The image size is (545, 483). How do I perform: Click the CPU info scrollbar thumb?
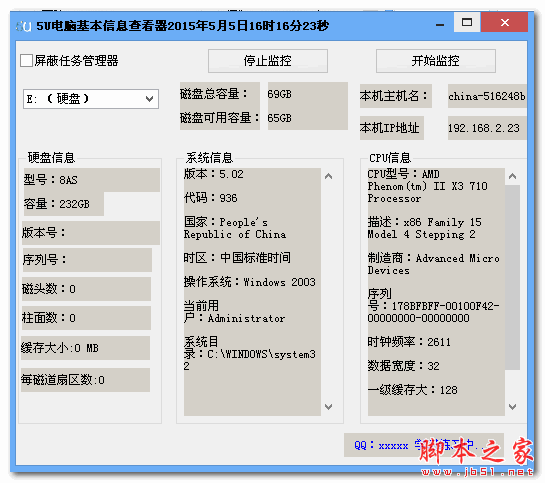(512, 277)
